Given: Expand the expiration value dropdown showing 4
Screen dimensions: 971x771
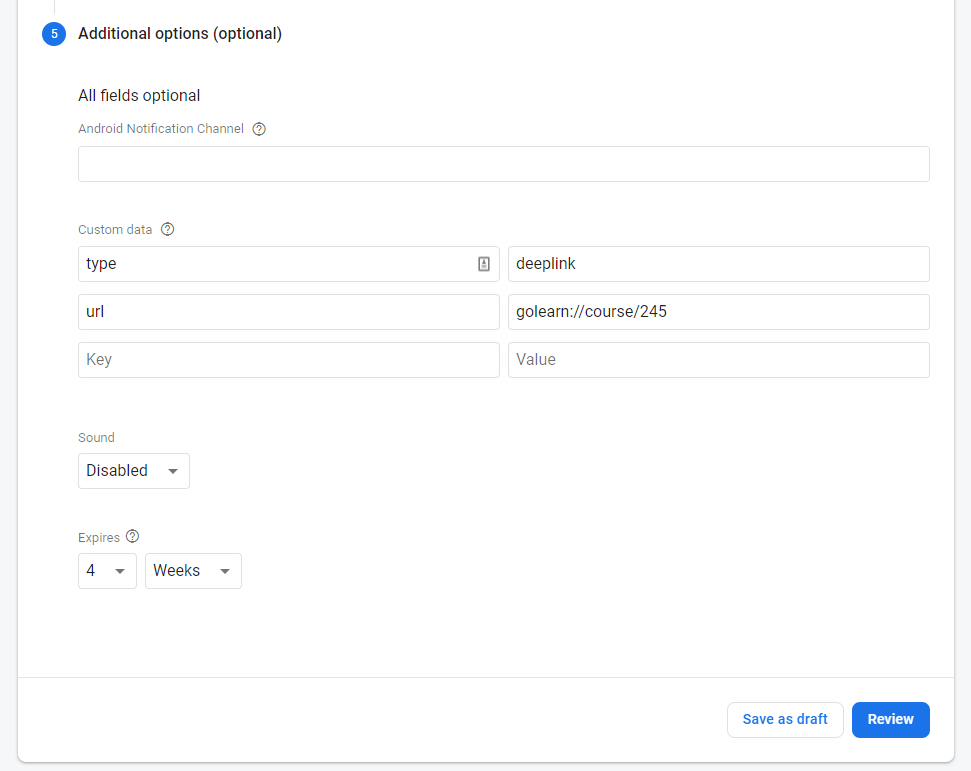Looking at the screenshot, I should (107, 570).
